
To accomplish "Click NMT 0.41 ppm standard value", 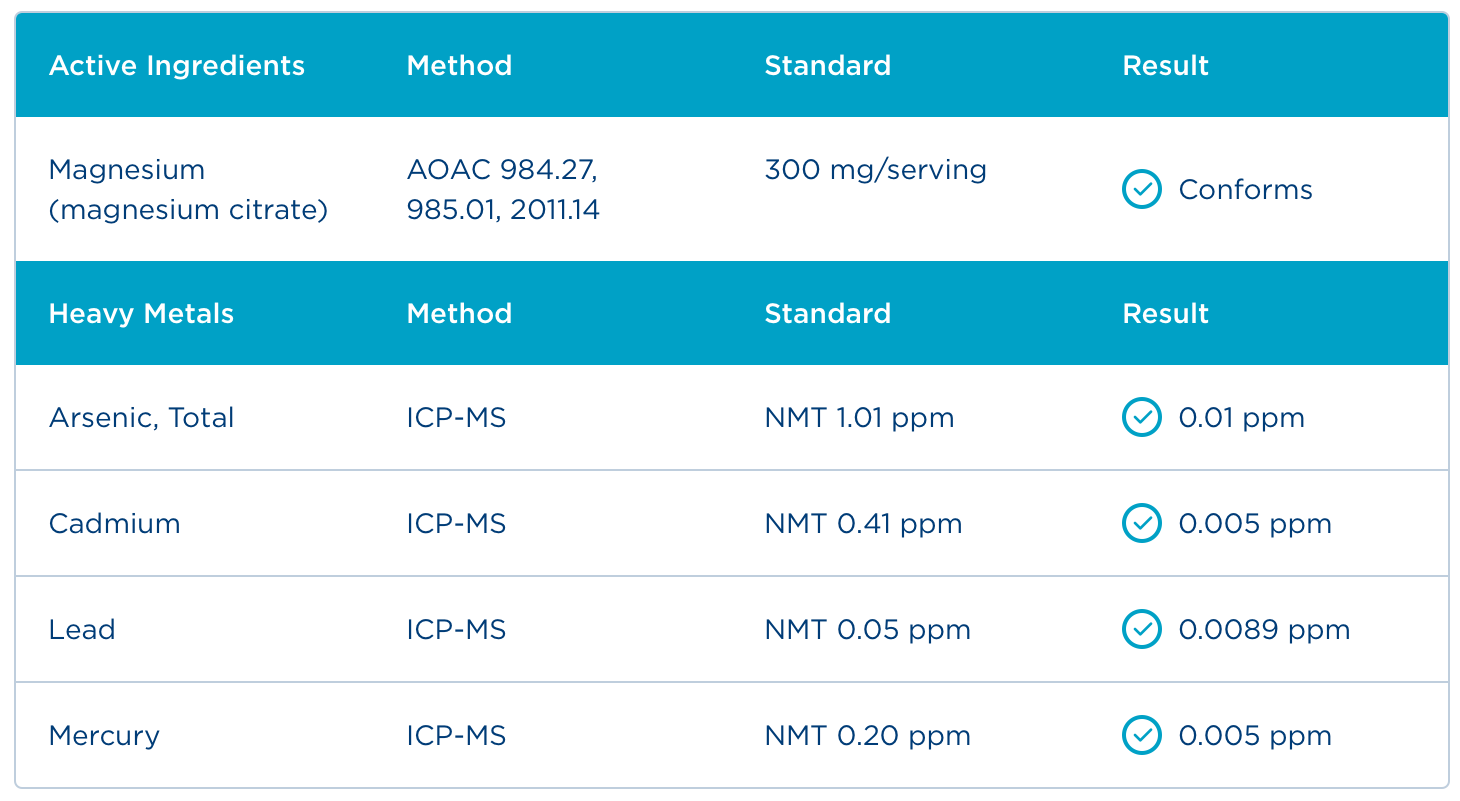I will (863, 523).
